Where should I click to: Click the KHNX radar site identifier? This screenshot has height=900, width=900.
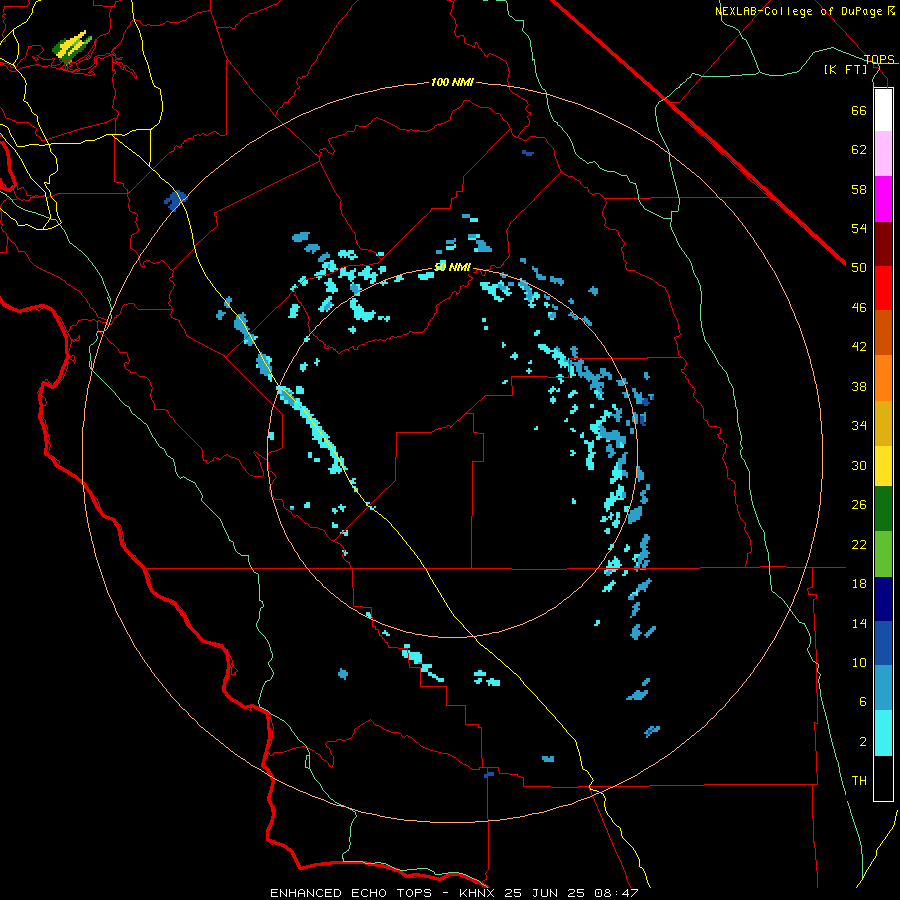pos(479,893)
